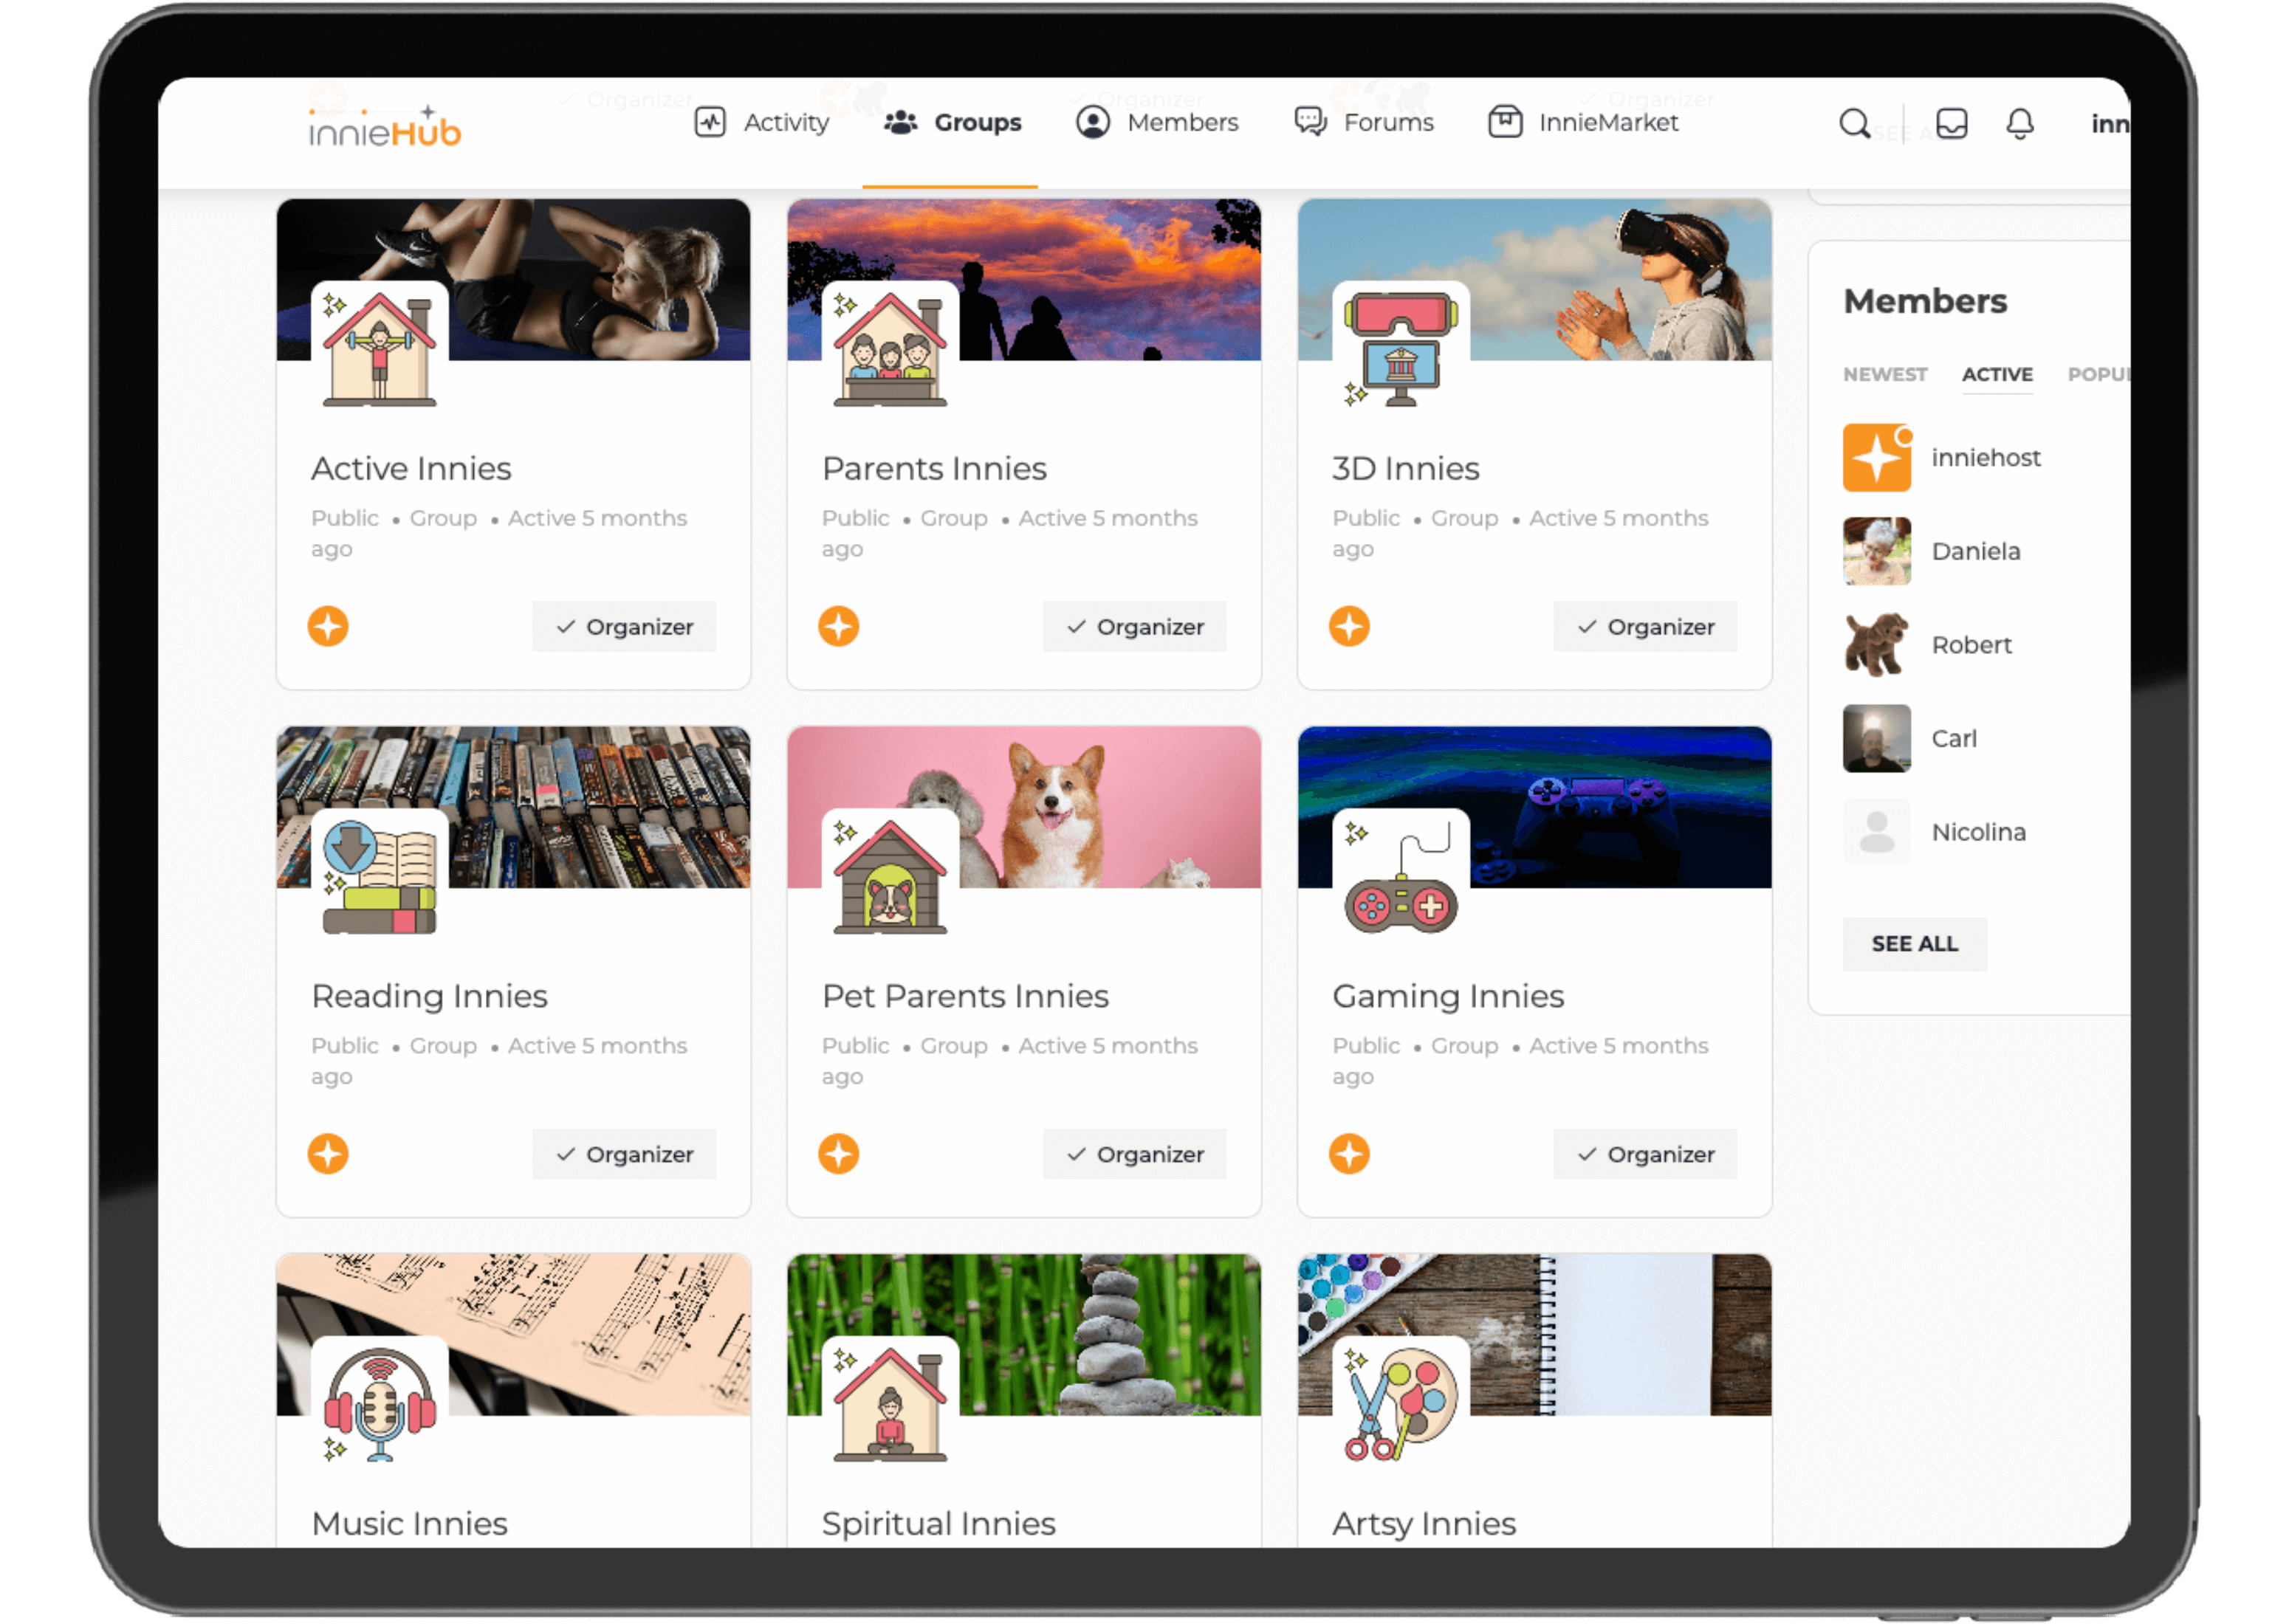2289x1624 pixels.
Task: Click Organizer button on Parents Innies card
Action: [x=1134, y=626]
